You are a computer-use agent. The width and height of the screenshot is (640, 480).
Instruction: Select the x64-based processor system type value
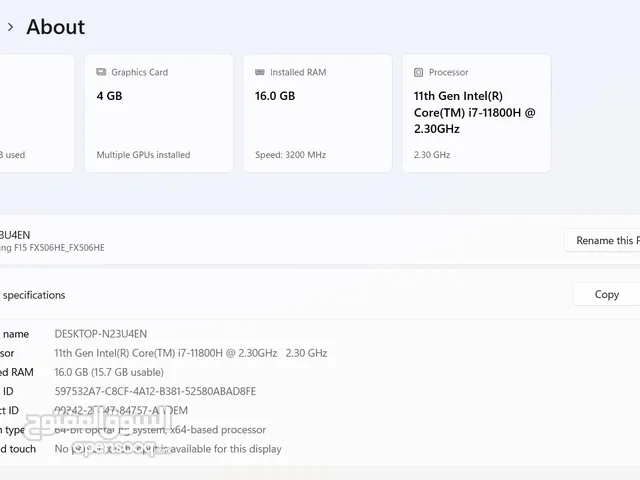point(160,430)
